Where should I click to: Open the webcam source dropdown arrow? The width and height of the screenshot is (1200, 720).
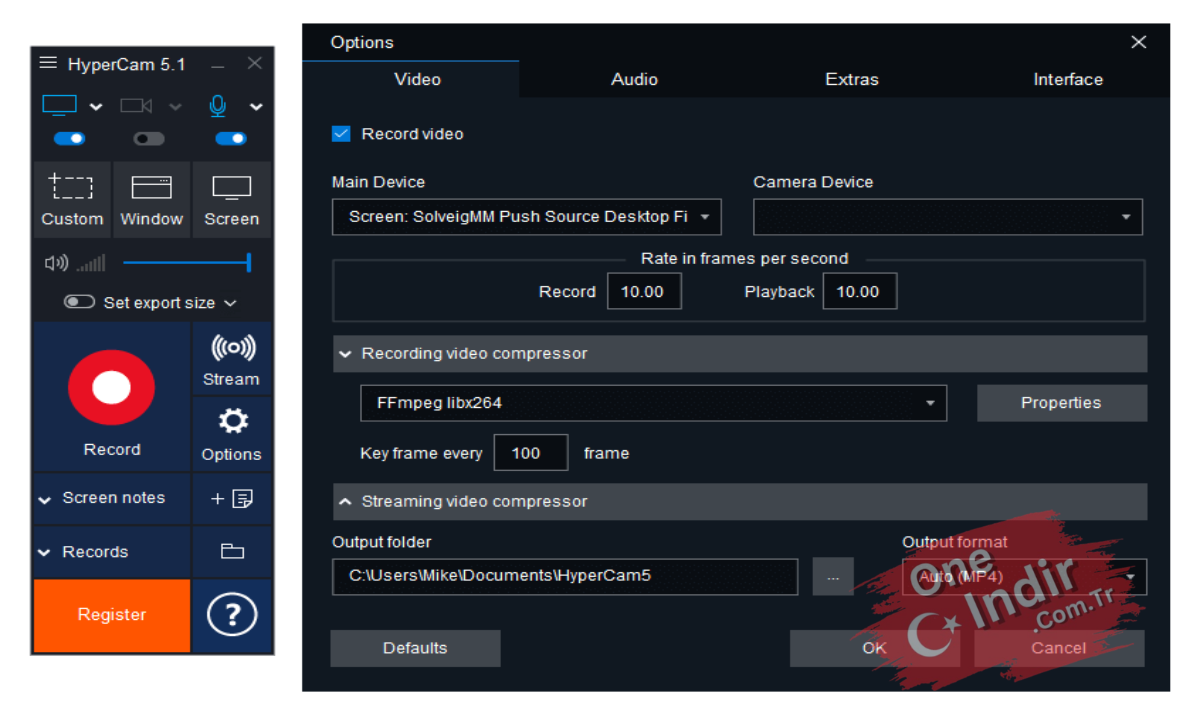[x=175, y=107]
